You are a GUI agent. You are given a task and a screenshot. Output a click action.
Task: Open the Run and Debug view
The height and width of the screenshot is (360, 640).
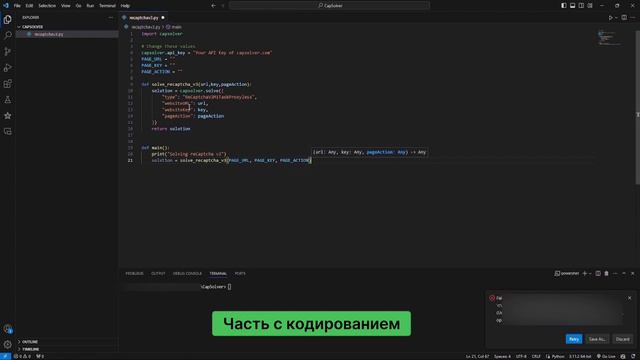coord(7,68)
